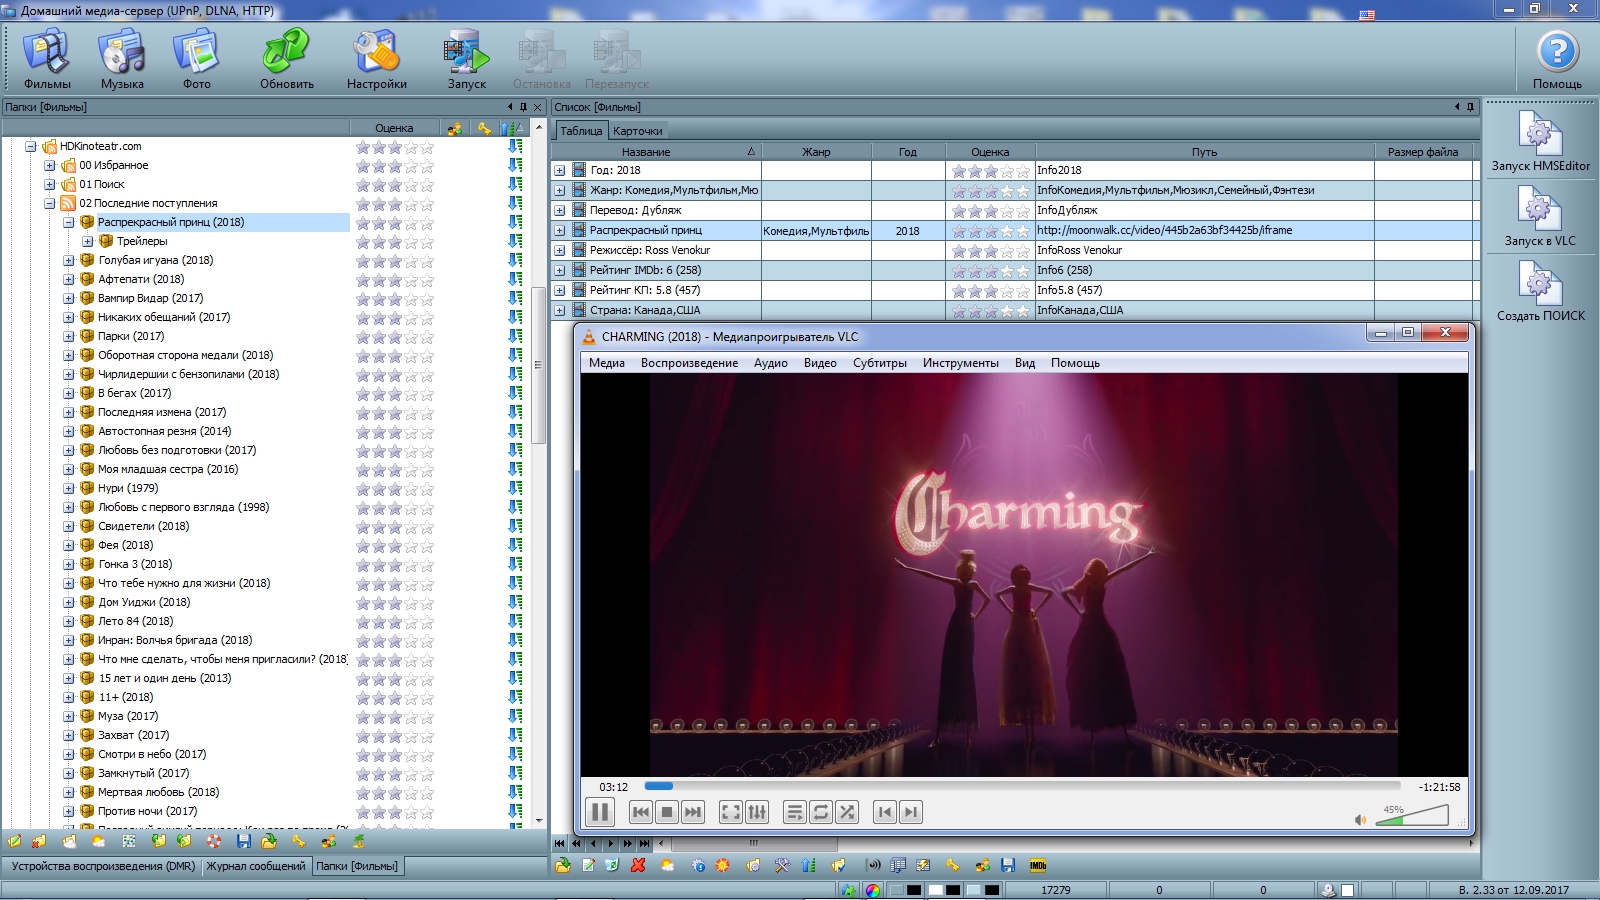Click the Обновить refresh icon
Viewport: 1600px width, 900px height.
287,60
